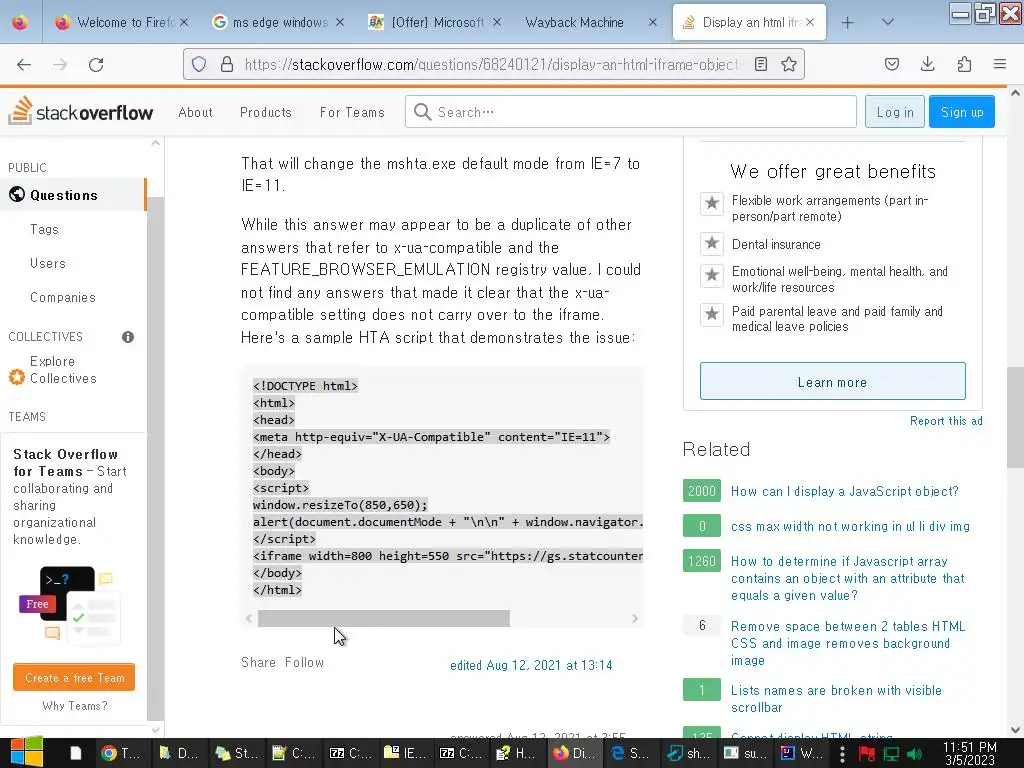Screen dimensions: 1024x768
Task: Go back to the previous page
Action: click(24, 64)
